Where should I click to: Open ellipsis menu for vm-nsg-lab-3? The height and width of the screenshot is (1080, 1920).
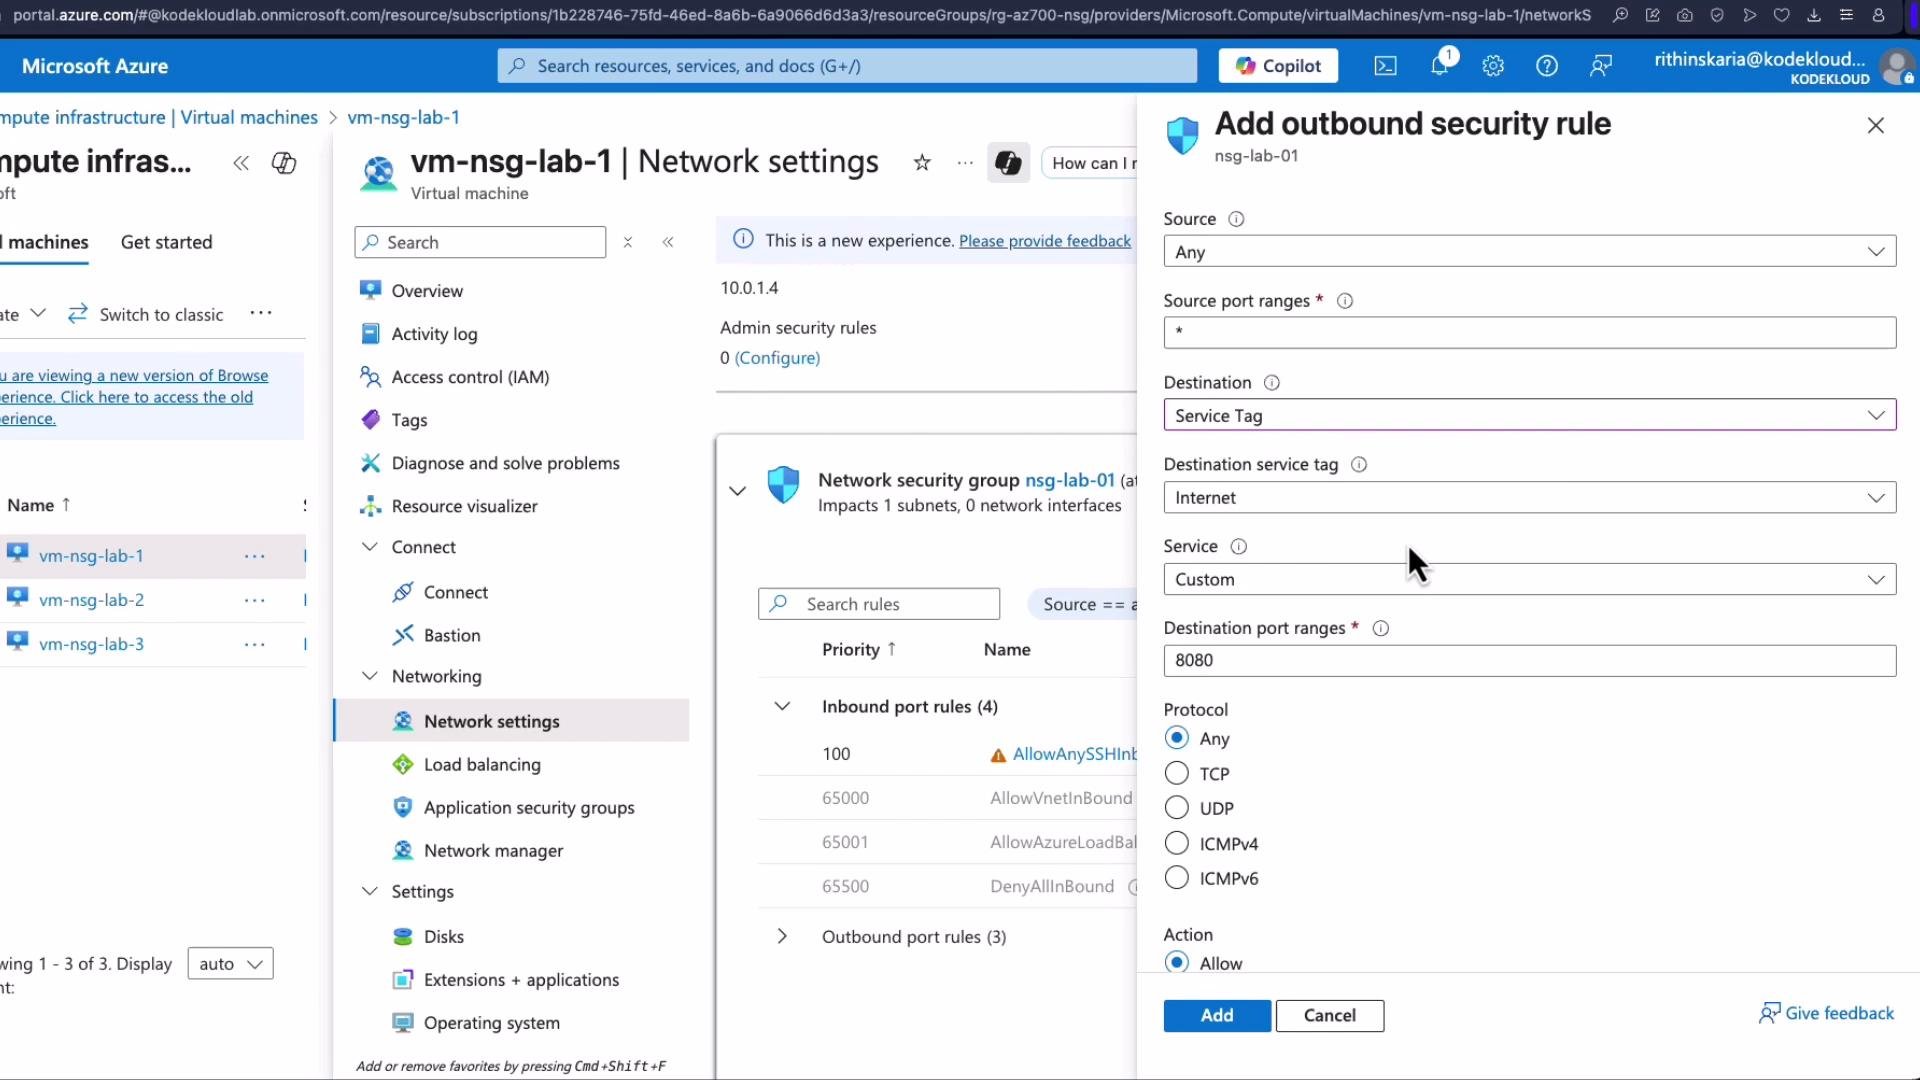point(255,644)
